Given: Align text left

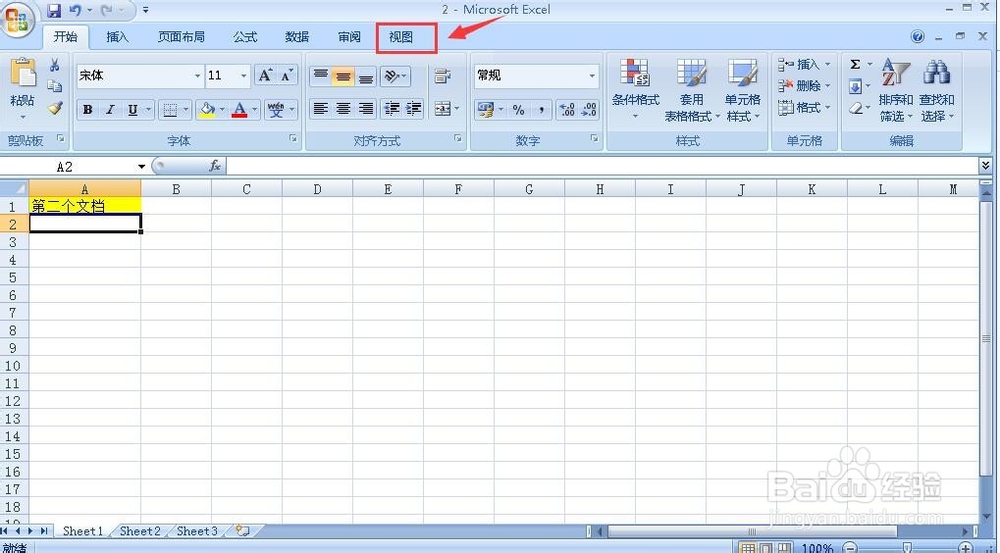Looking at the screenshot, I should [321, 109].
